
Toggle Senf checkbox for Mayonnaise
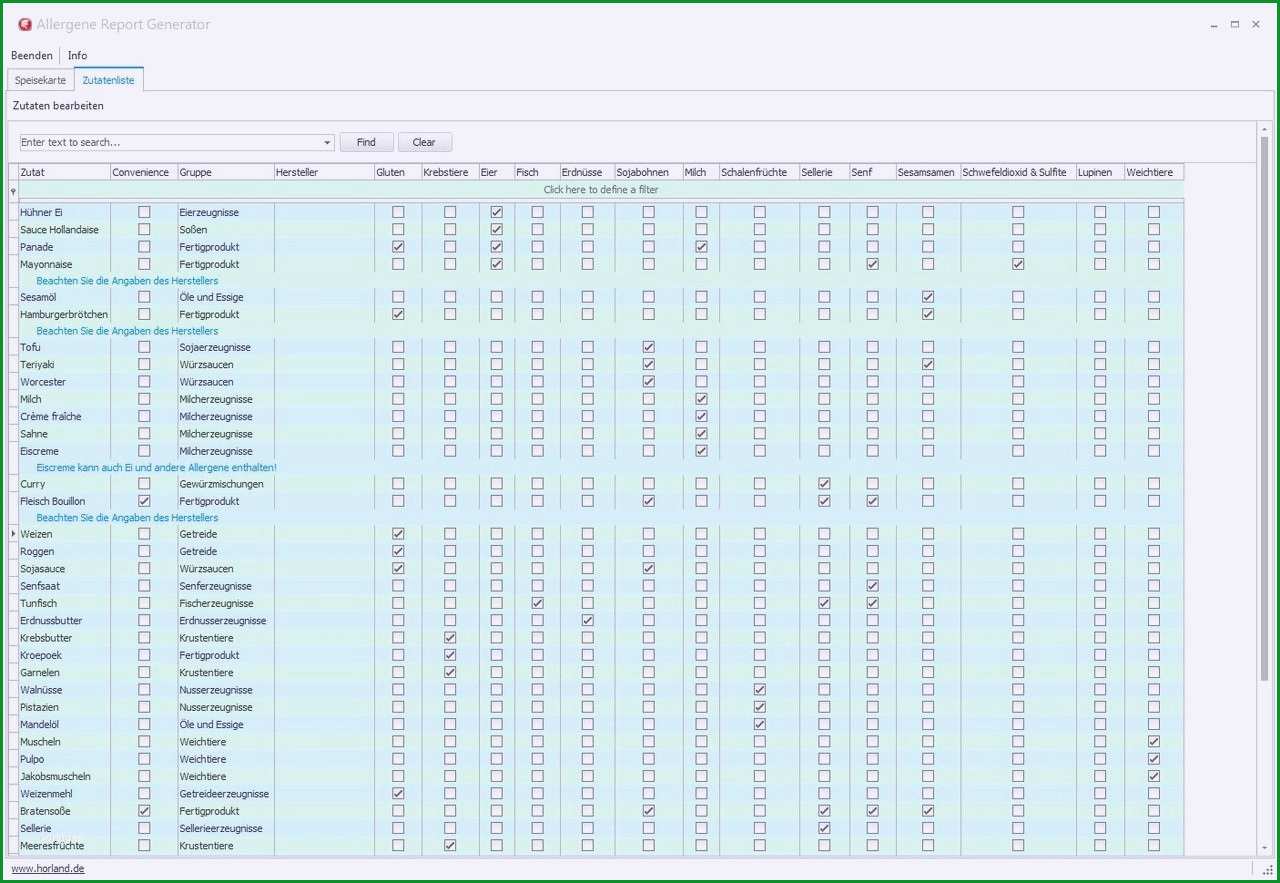coord(872,264)
